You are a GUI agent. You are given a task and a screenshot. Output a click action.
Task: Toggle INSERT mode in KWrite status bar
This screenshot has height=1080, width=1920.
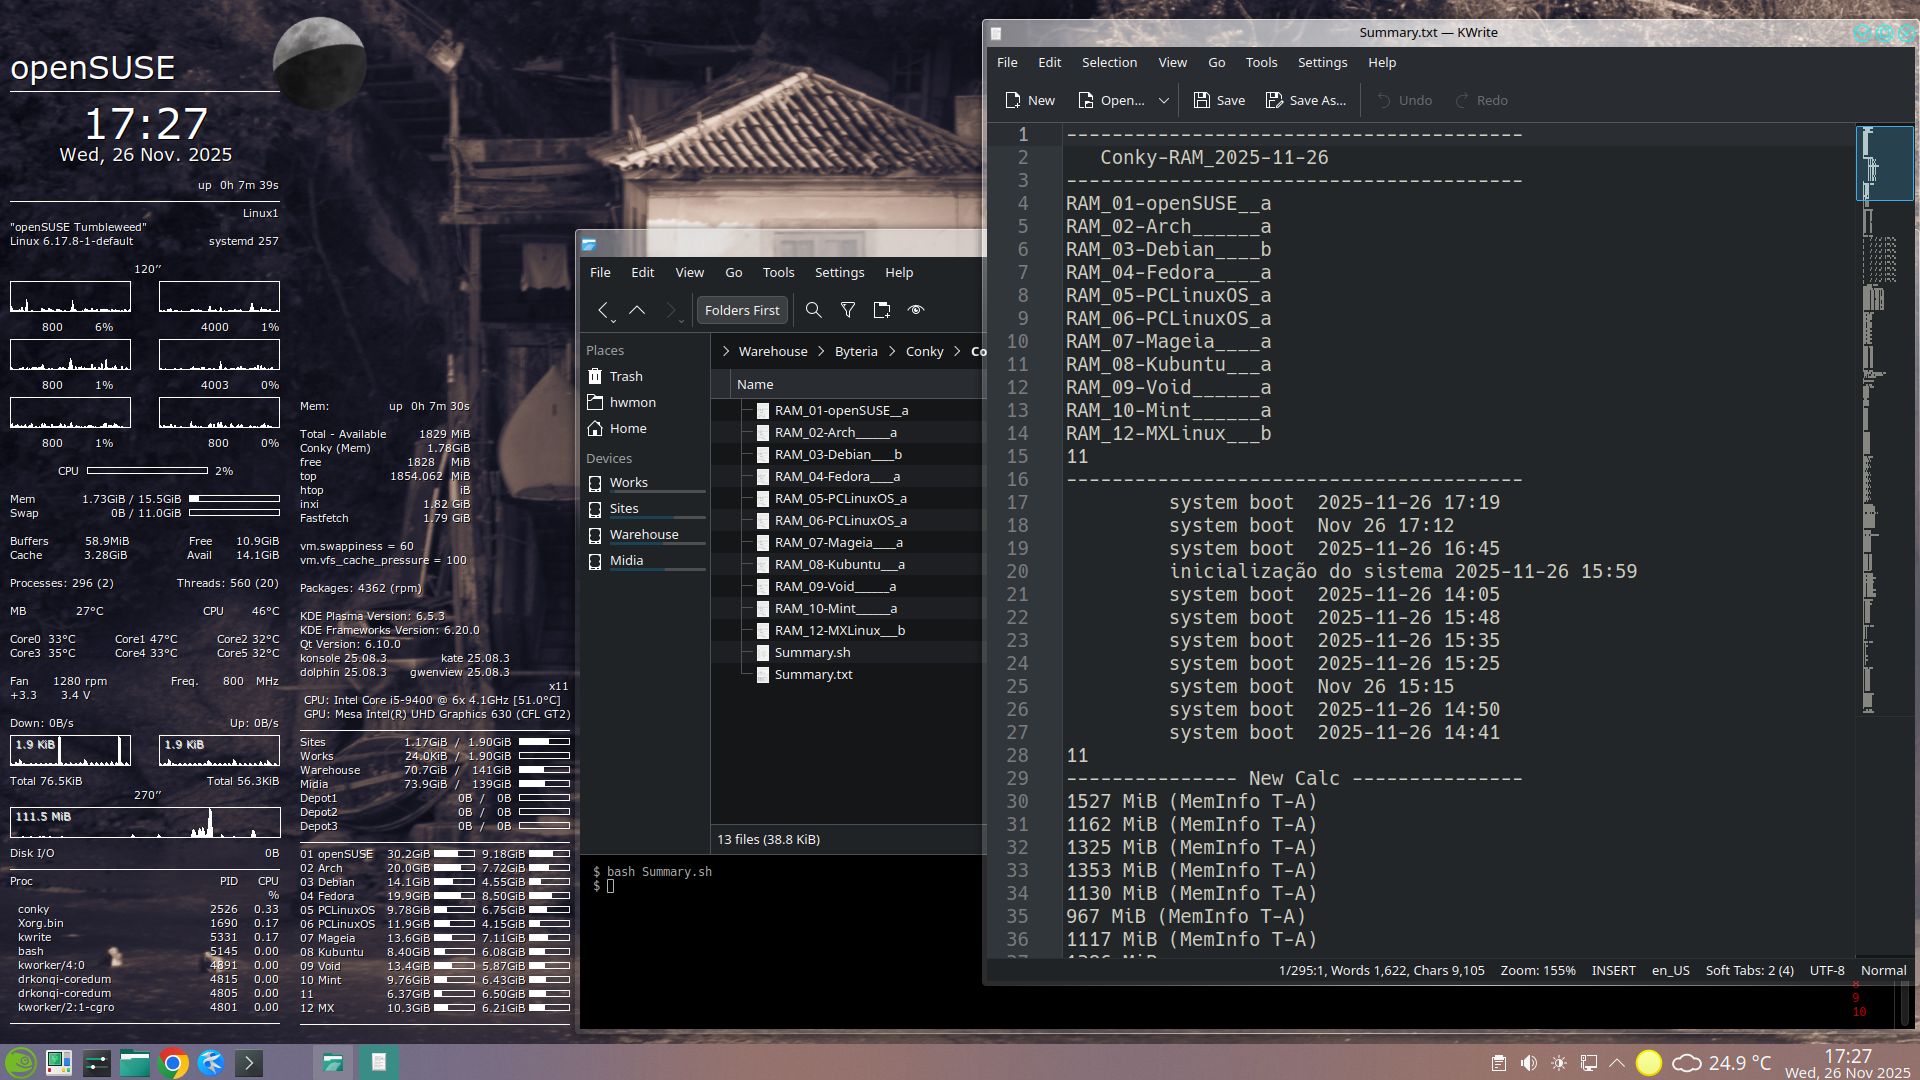pos(1613,970)
